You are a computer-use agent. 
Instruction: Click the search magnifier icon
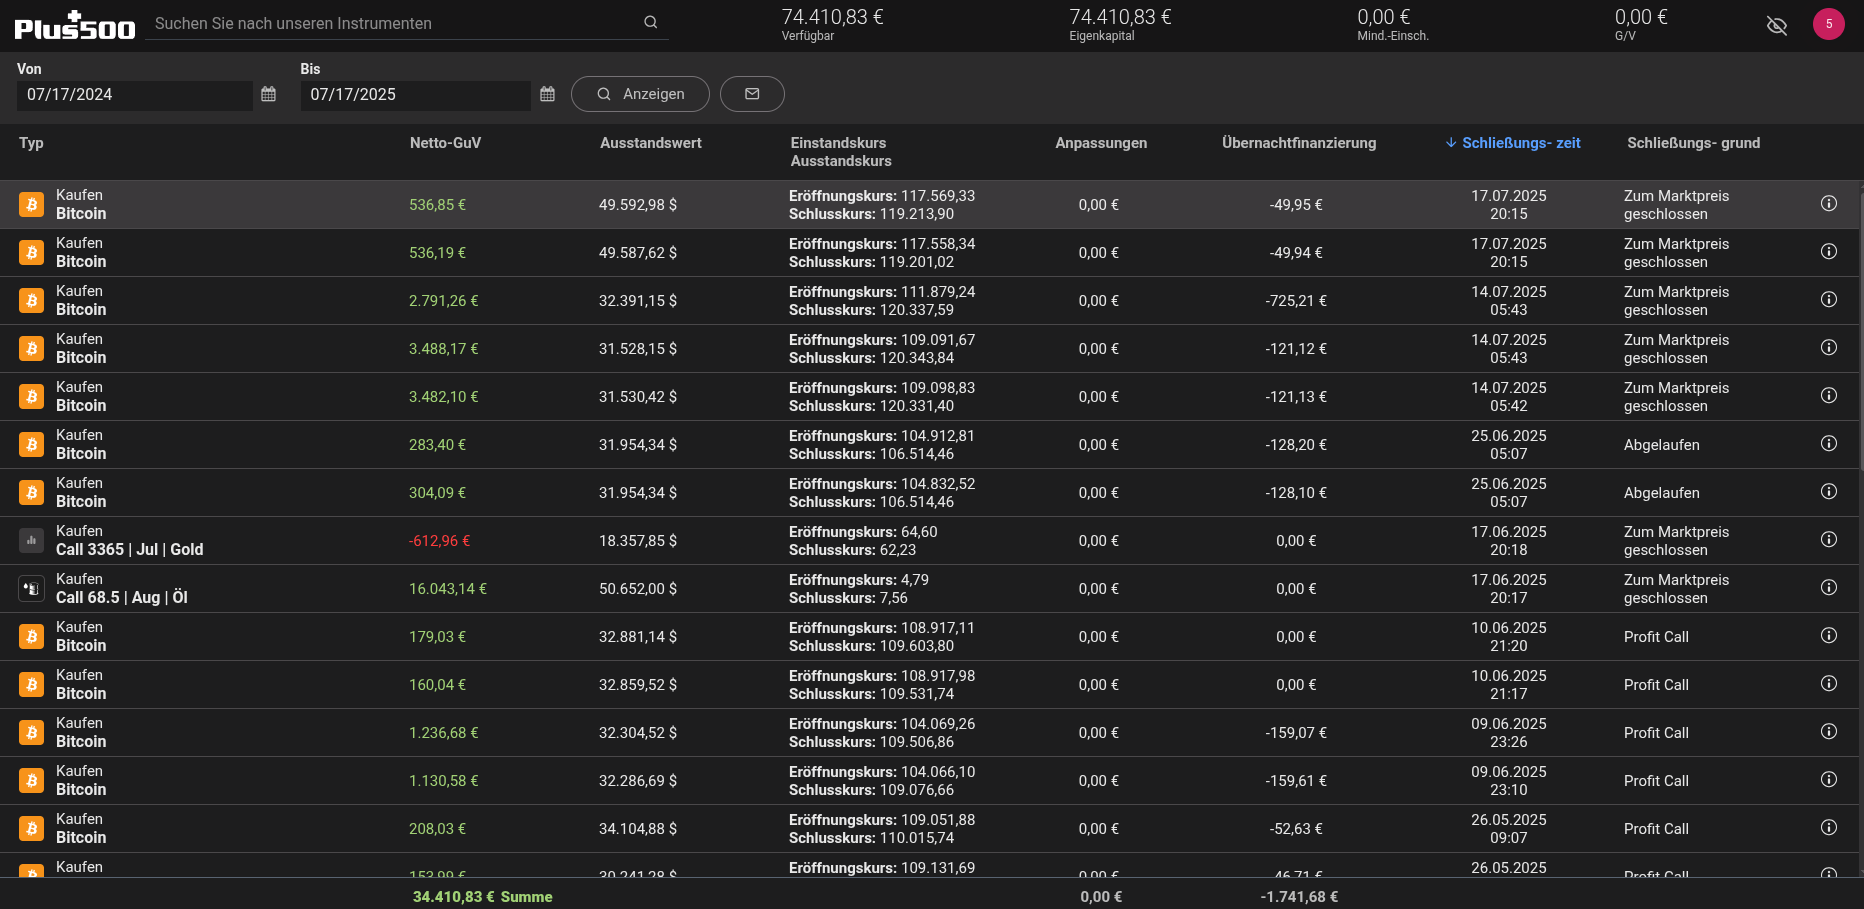[x=650, y=22]
